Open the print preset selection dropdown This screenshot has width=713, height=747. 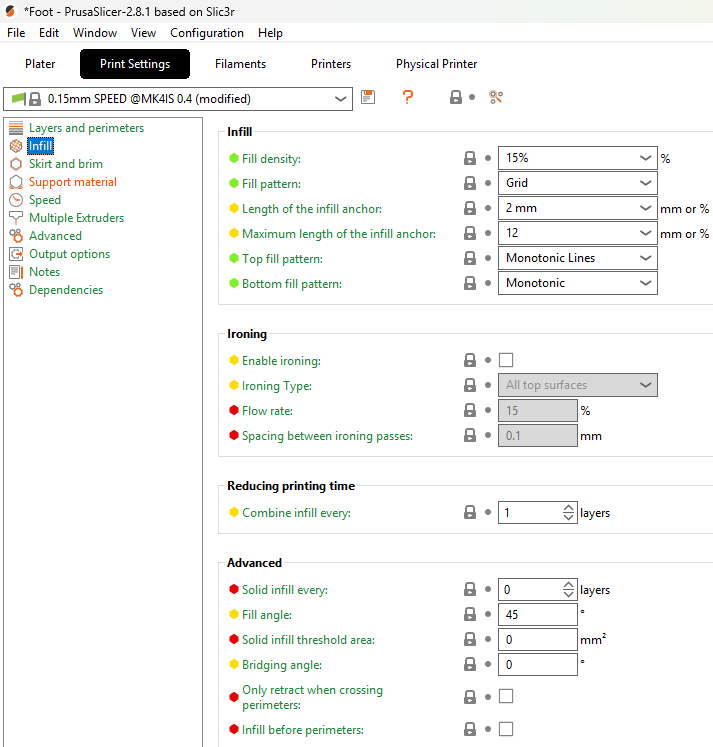point(178,99)
